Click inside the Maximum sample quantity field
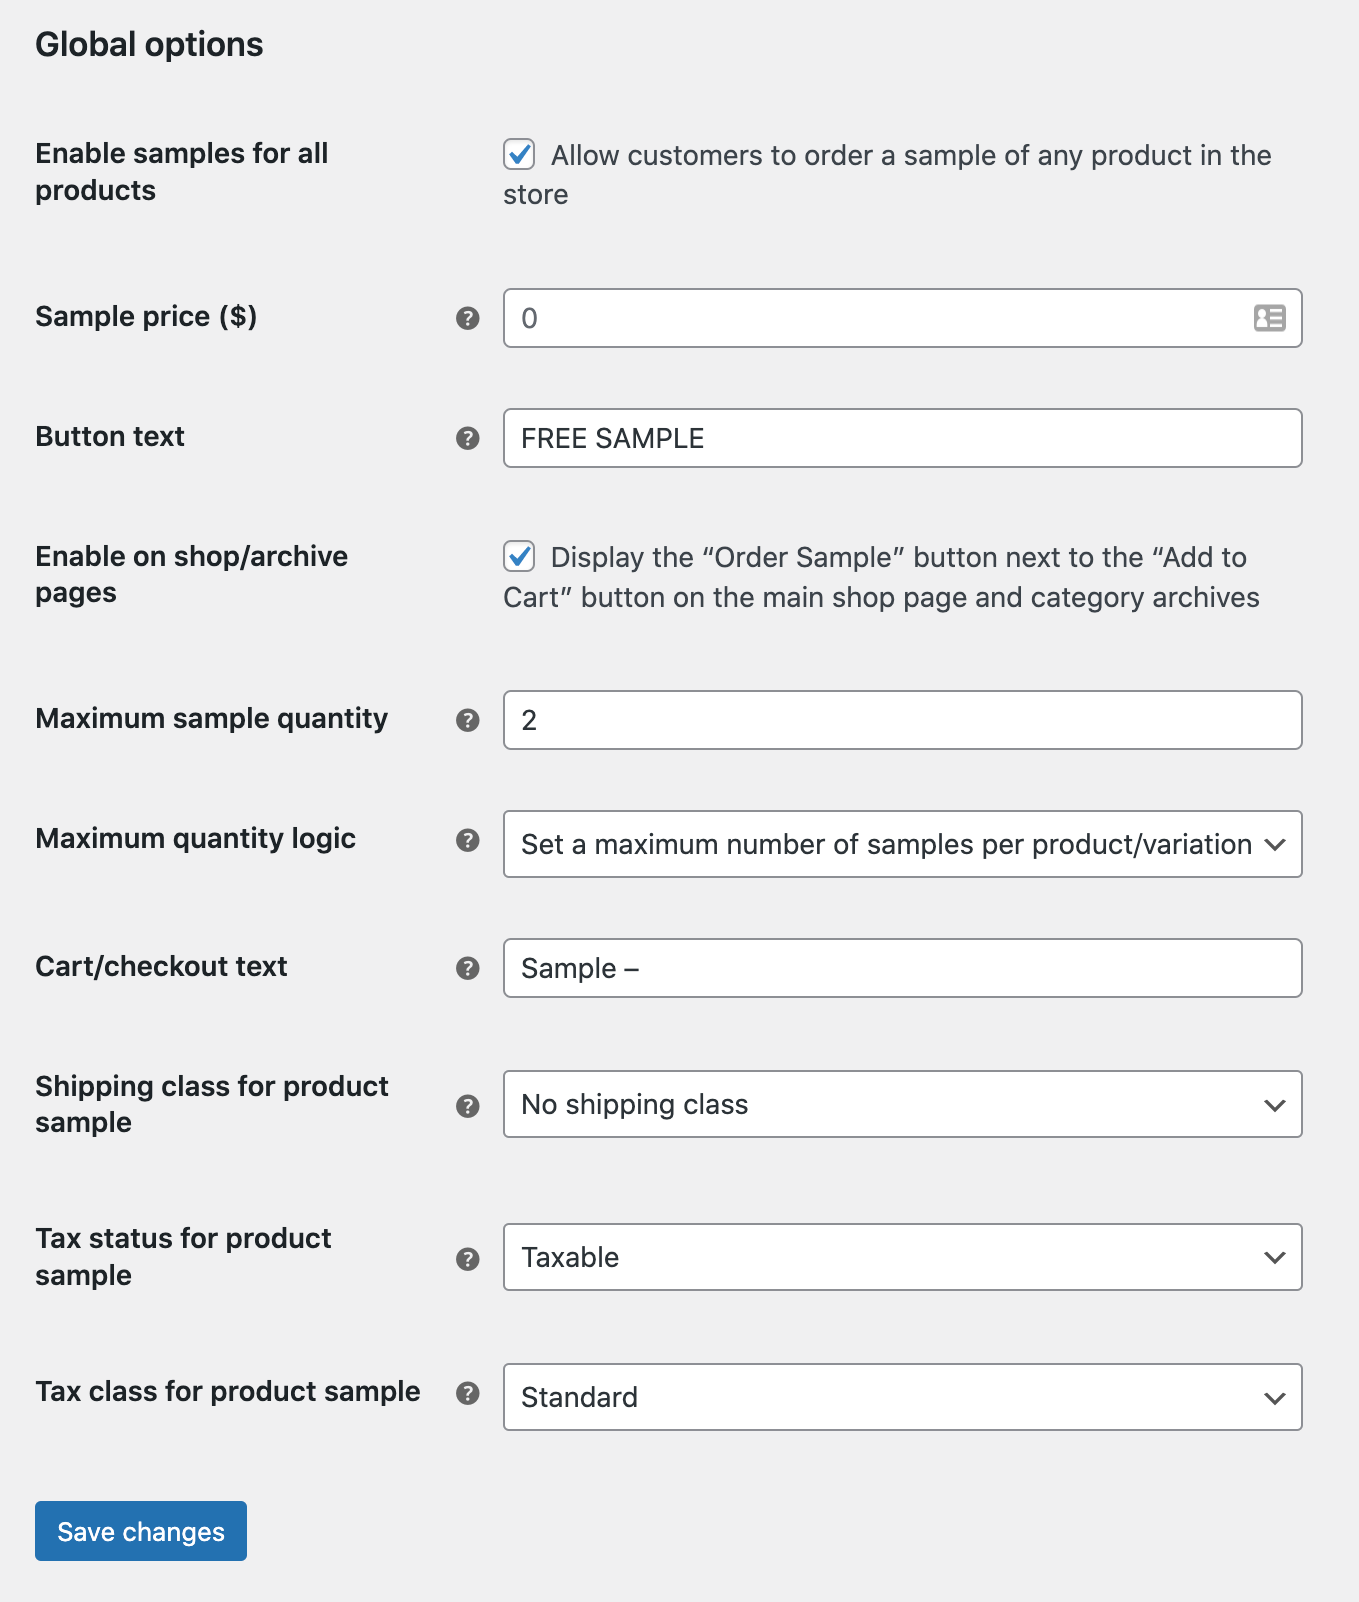 [x=900, y=719]
